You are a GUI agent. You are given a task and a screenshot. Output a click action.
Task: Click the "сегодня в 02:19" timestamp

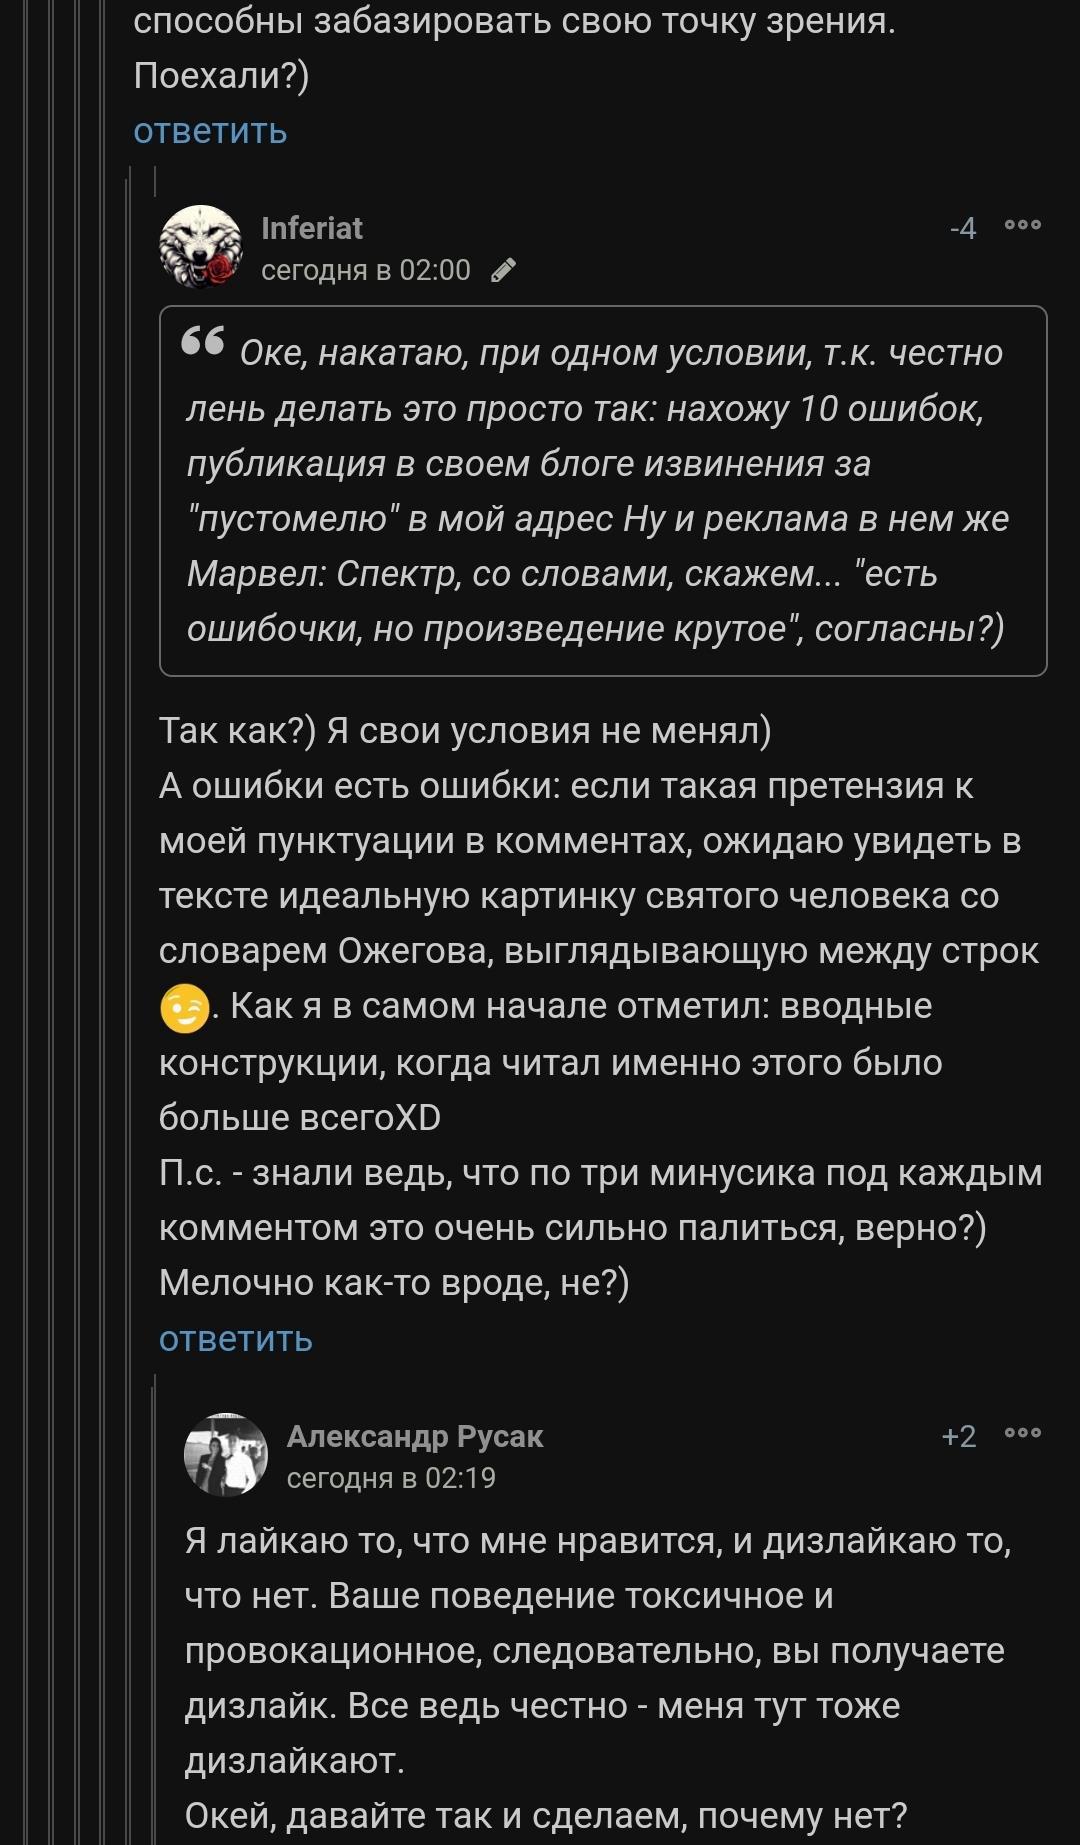pos(391,1478)
